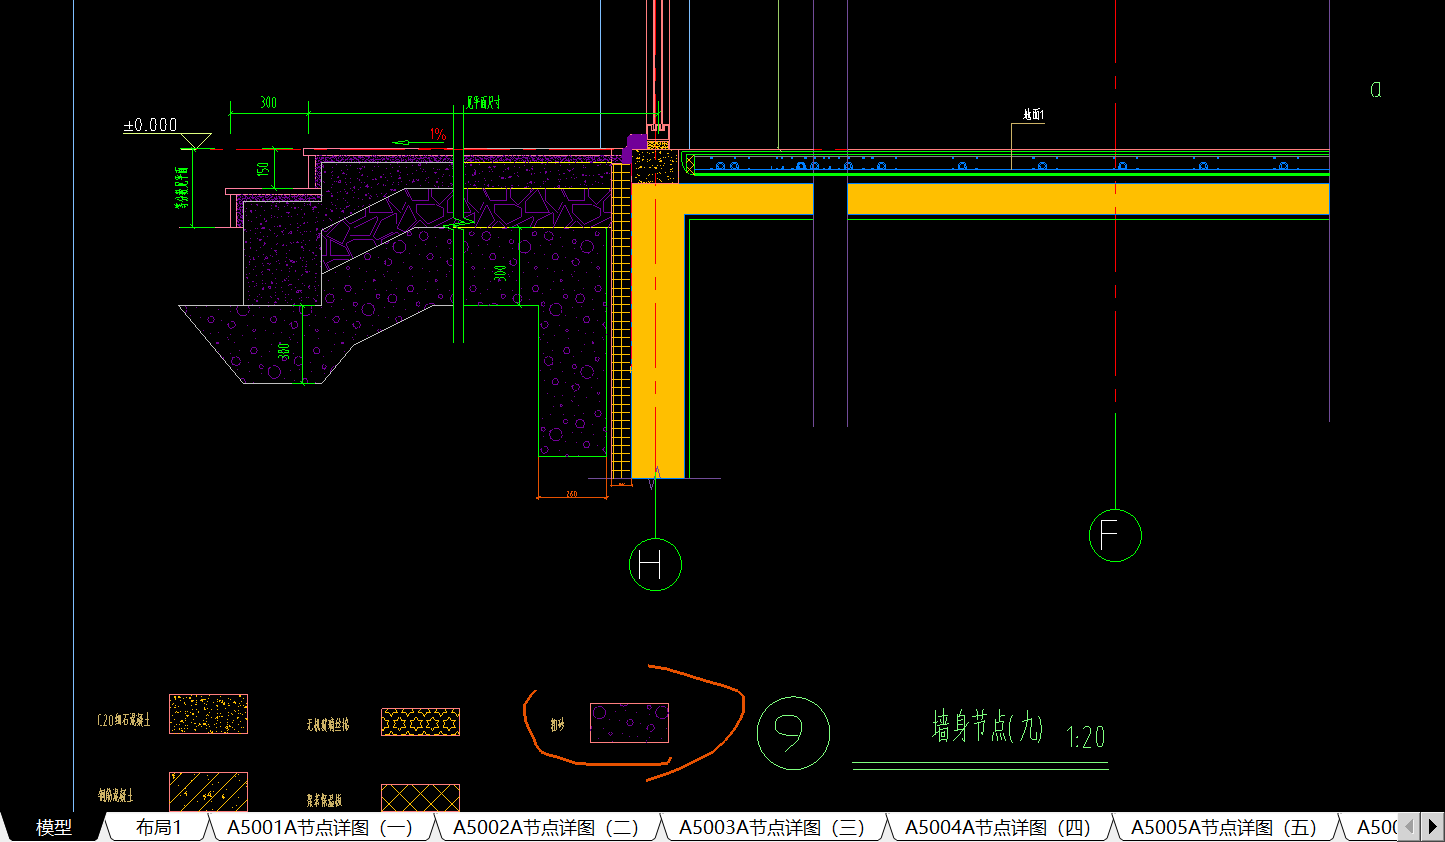Viewport: 1445px width, 842px height.
Task: Select the circled detail number 9
Action: click(793, 733)
